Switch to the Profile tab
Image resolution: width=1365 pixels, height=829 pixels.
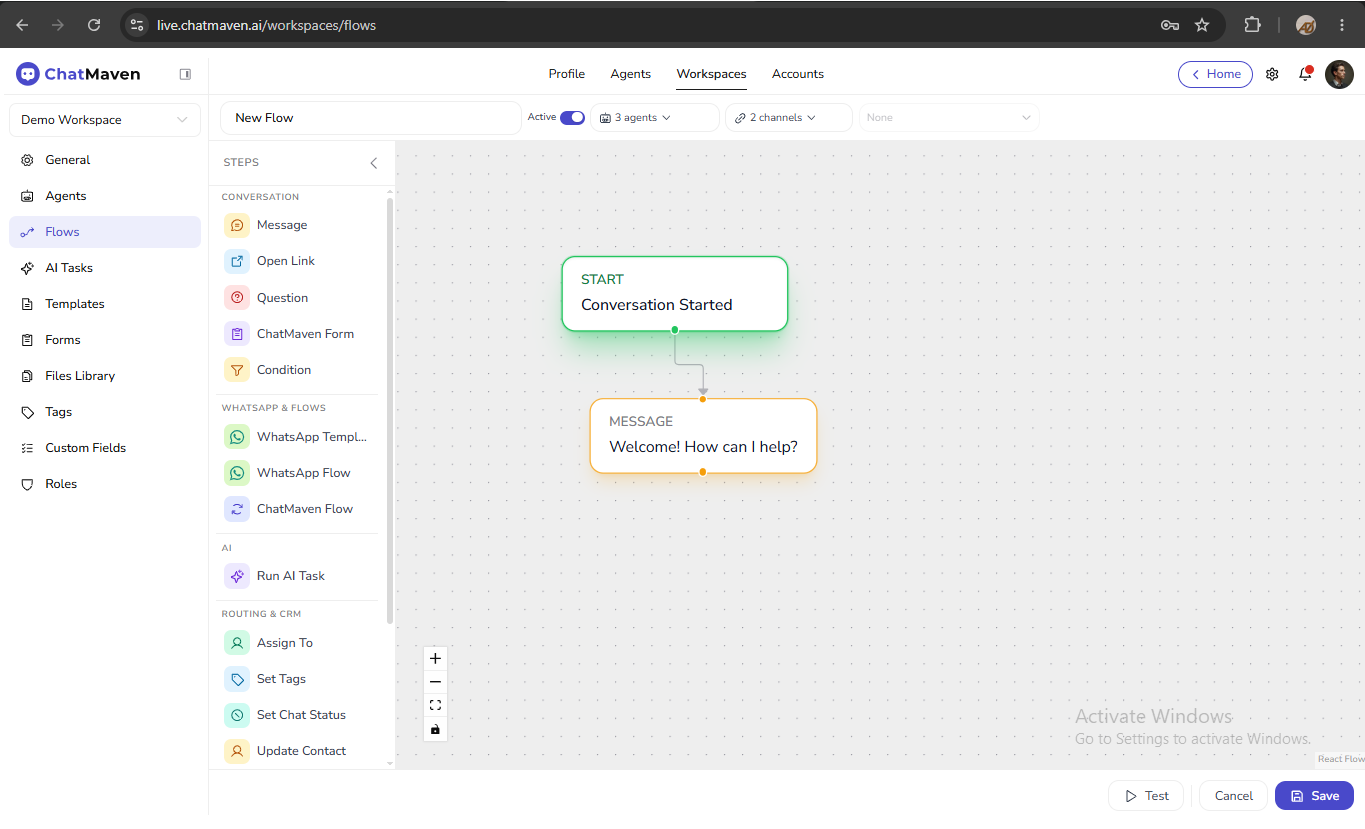(x=567, y=74)
